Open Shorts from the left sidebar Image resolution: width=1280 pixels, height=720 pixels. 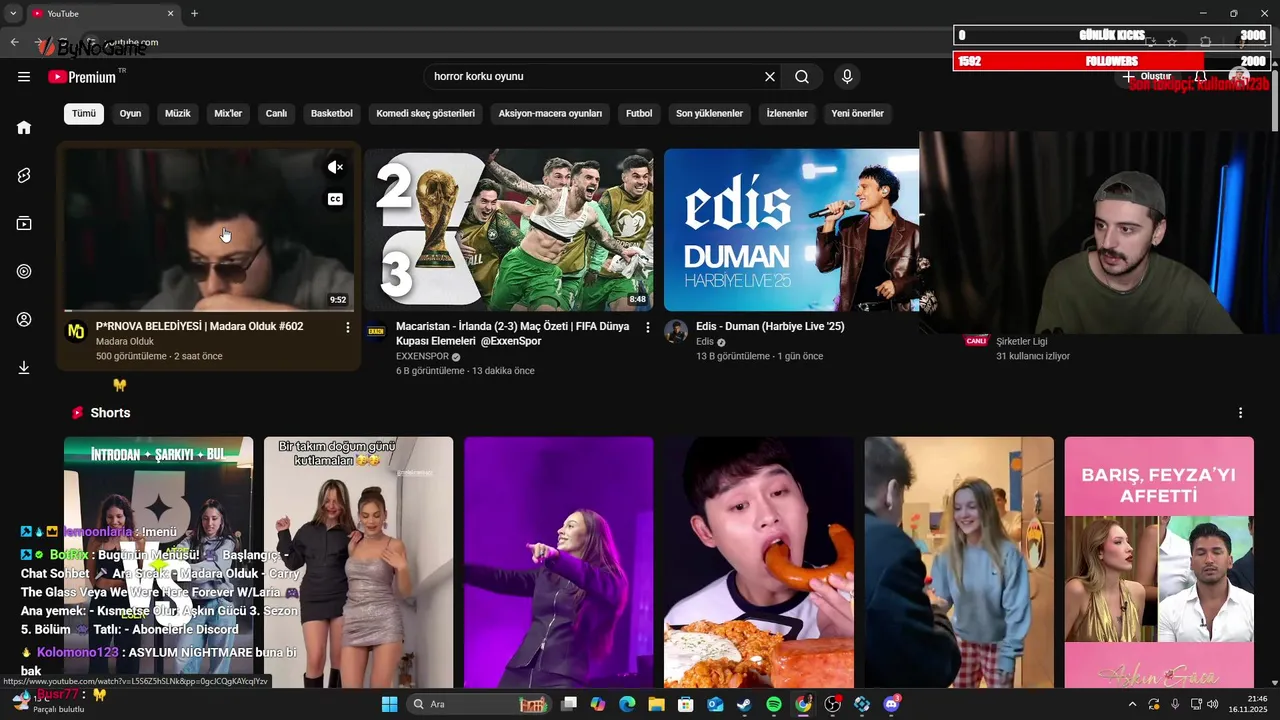coord(24,175)
